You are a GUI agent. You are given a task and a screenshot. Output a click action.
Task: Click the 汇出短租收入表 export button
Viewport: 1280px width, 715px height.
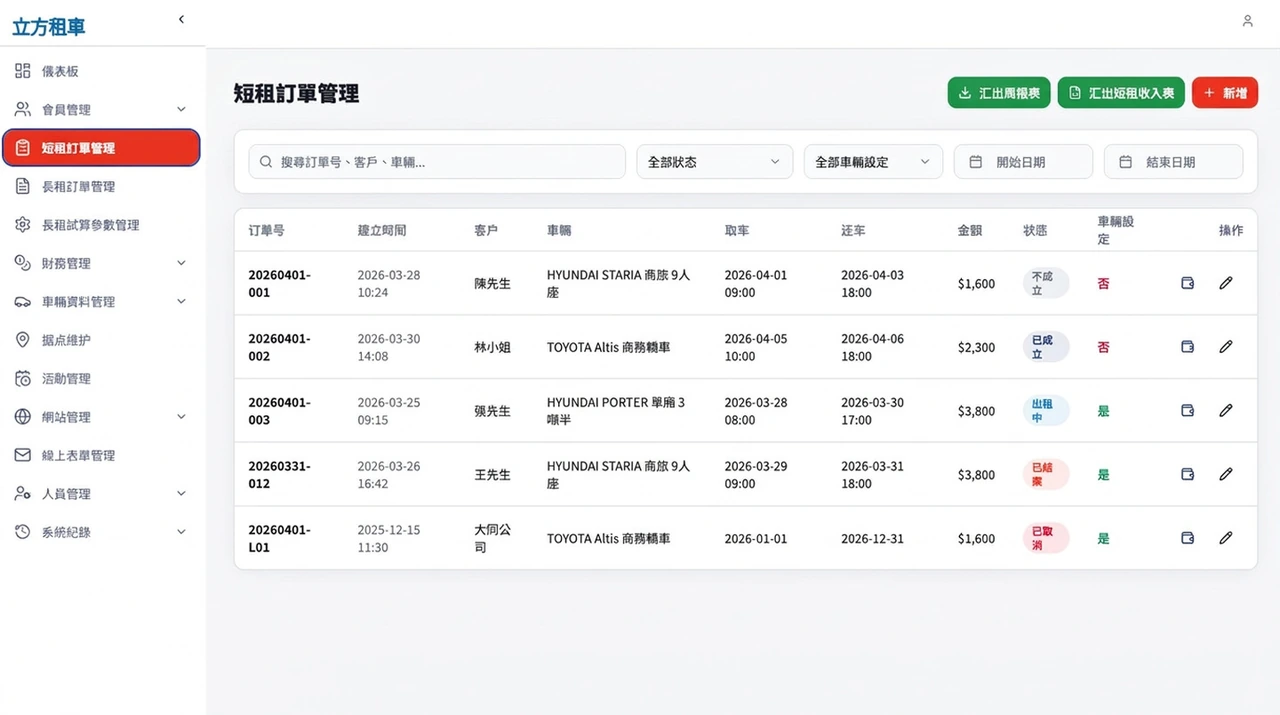[x=1121, y=93]
